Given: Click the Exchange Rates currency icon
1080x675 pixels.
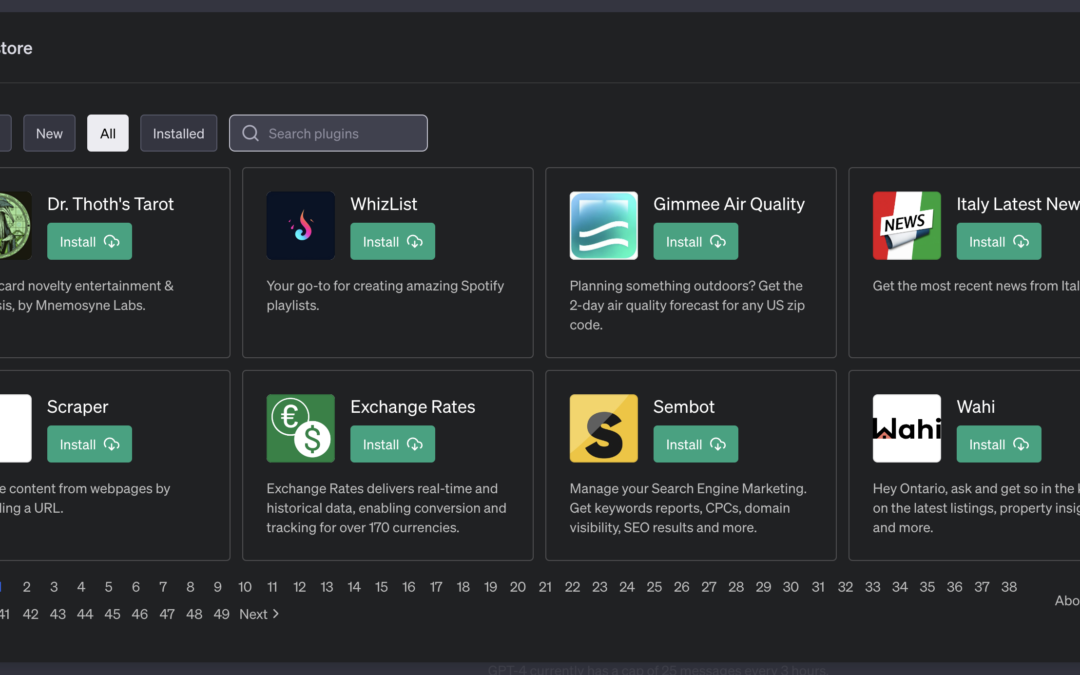Looking at the screenshot, I should coord(300,428).
